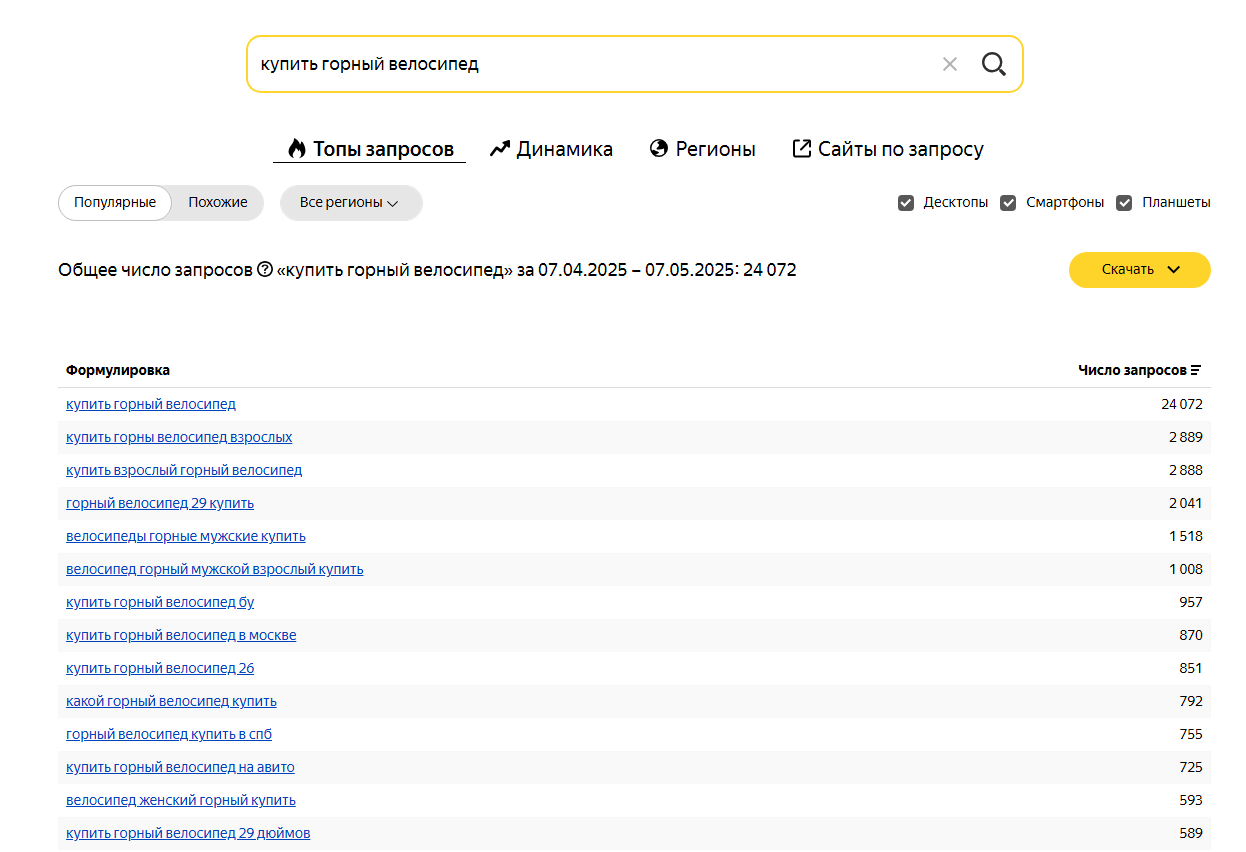Open the Динамика tab
The height and width of the screenshot is (852, 1246).
pos(551,149)
